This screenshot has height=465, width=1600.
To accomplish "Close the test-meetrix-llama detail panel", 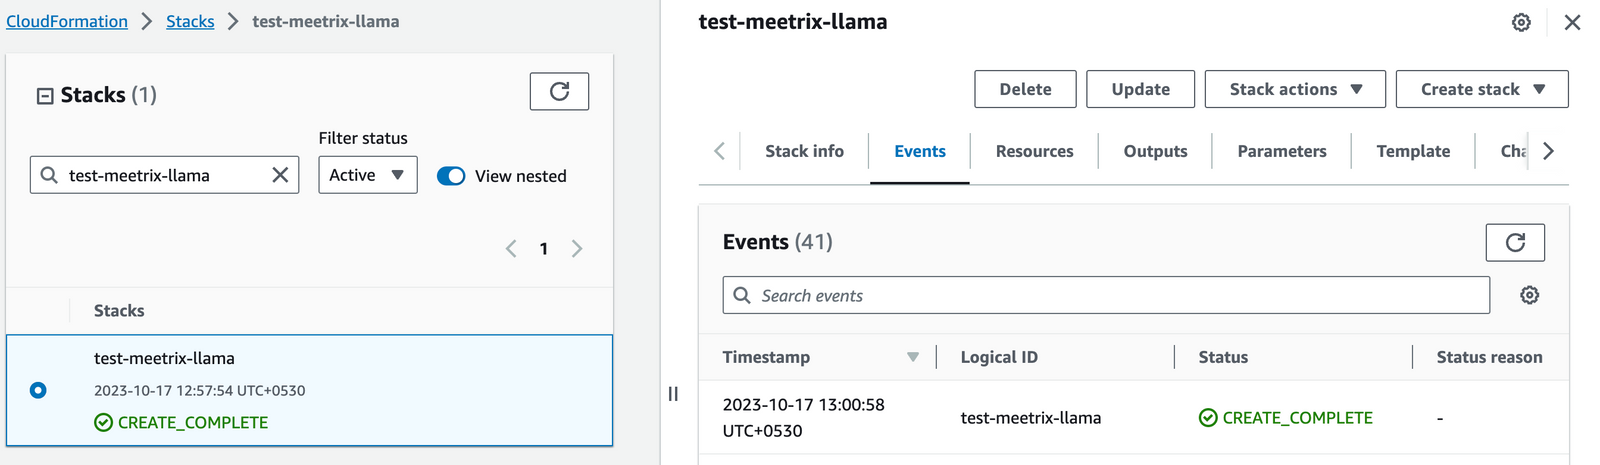I will [1572, 22].
